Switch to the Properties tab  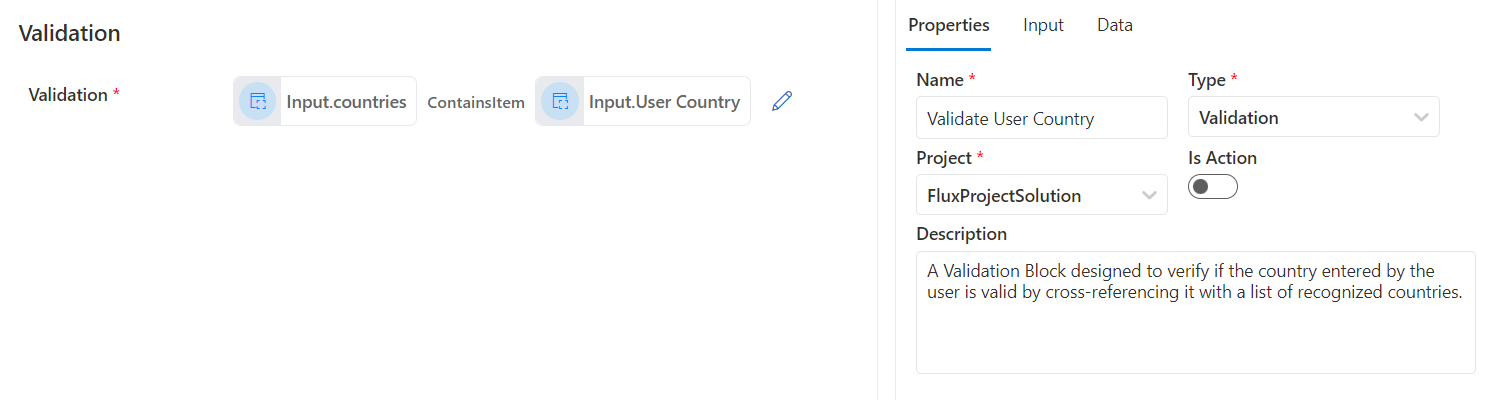point(948,25)
